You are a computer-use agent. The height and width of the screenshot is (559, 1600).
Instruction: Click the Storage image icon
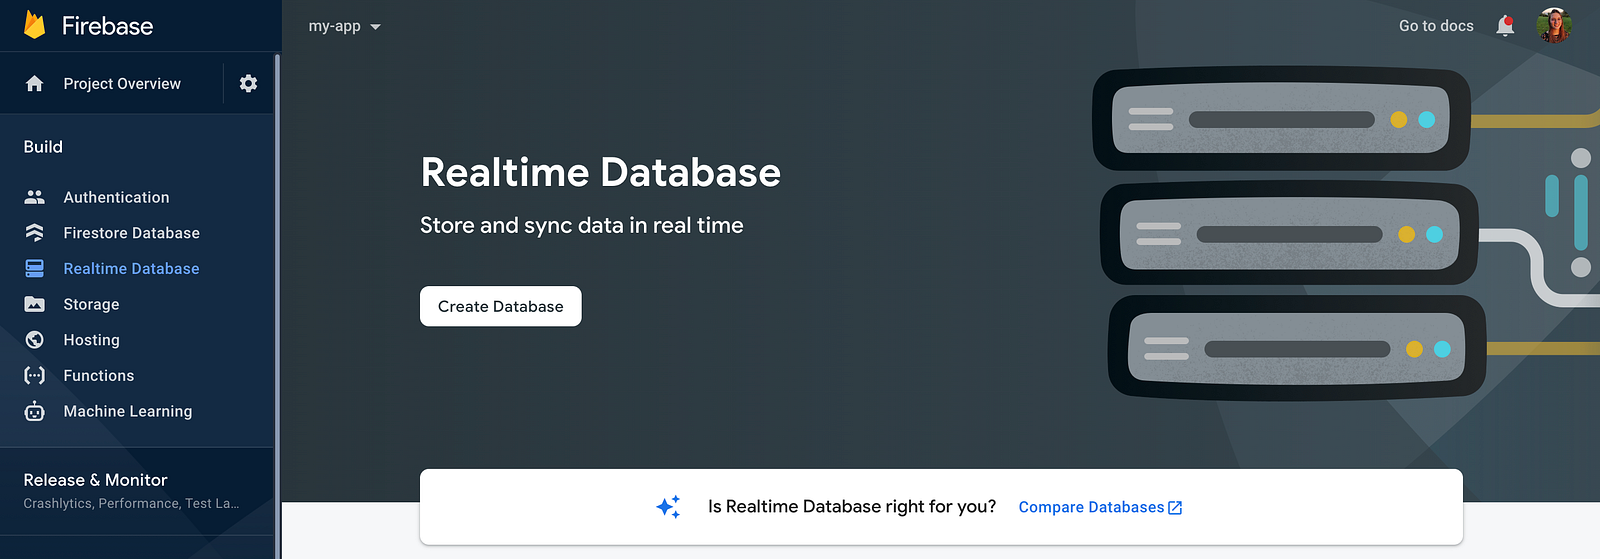point(34,304)
